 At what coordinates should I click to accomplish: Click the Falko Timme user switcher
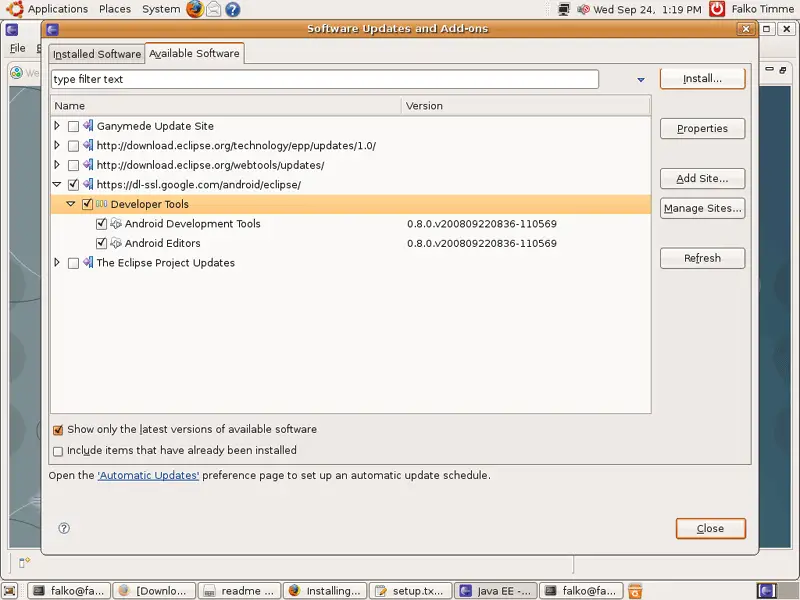[x=762, y=9]
